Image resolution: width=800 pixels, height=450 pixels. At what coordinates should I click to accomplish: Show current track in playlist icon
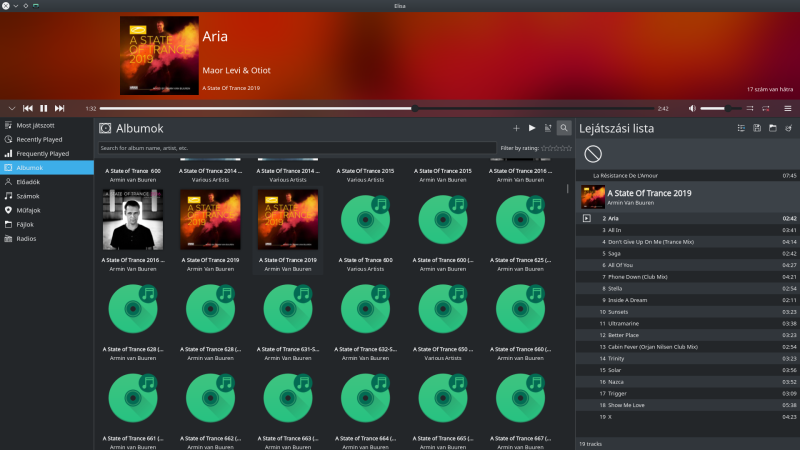(741, 128)
